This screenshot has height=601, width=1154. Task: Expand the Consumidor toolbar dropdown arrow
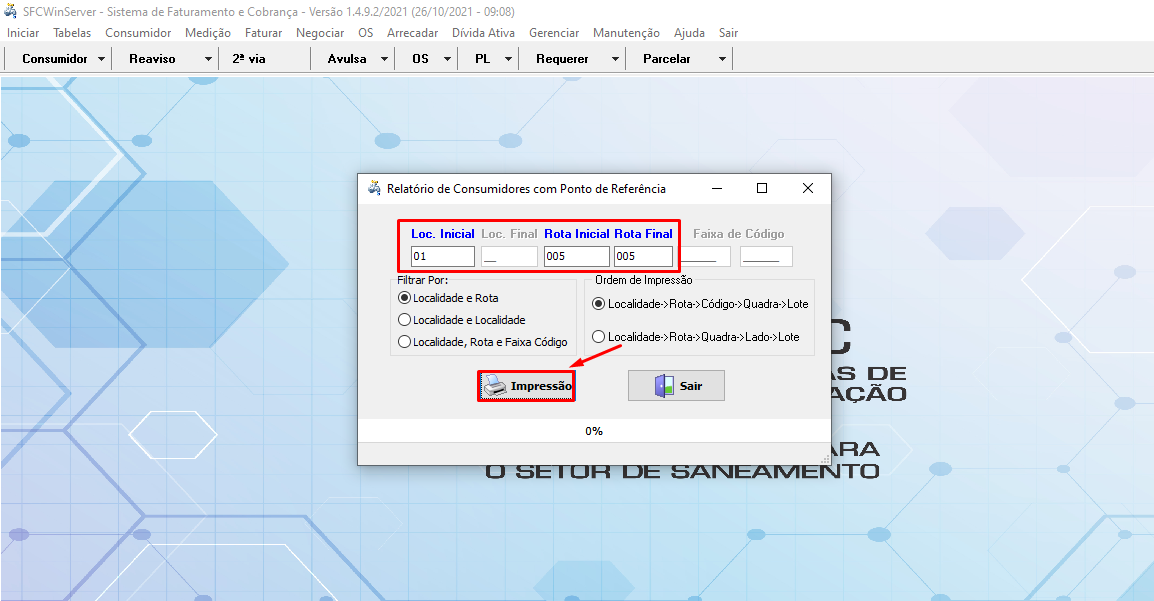[x=102, y=59]
